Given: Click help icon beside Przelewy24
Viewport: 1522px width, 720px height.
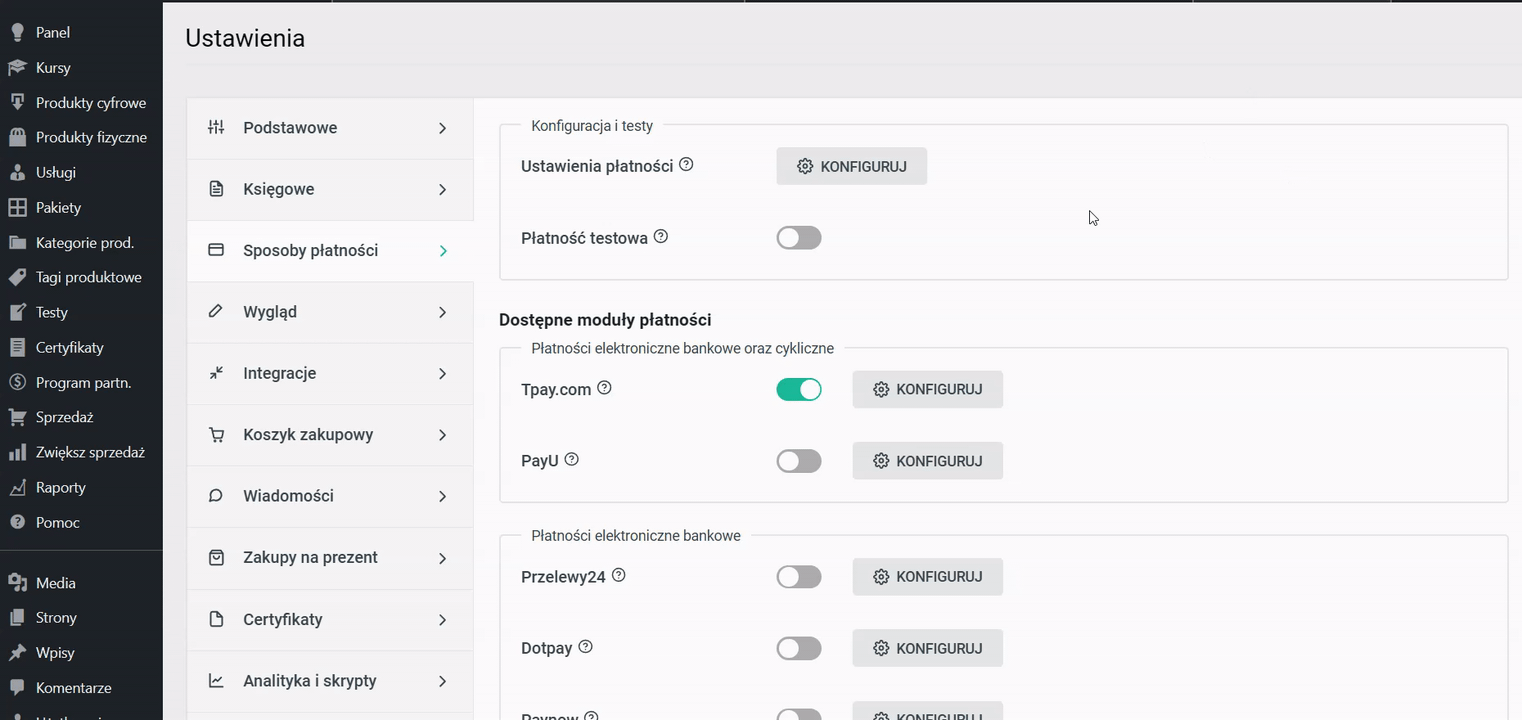Looking at the screenshot, I should [619, 576].
